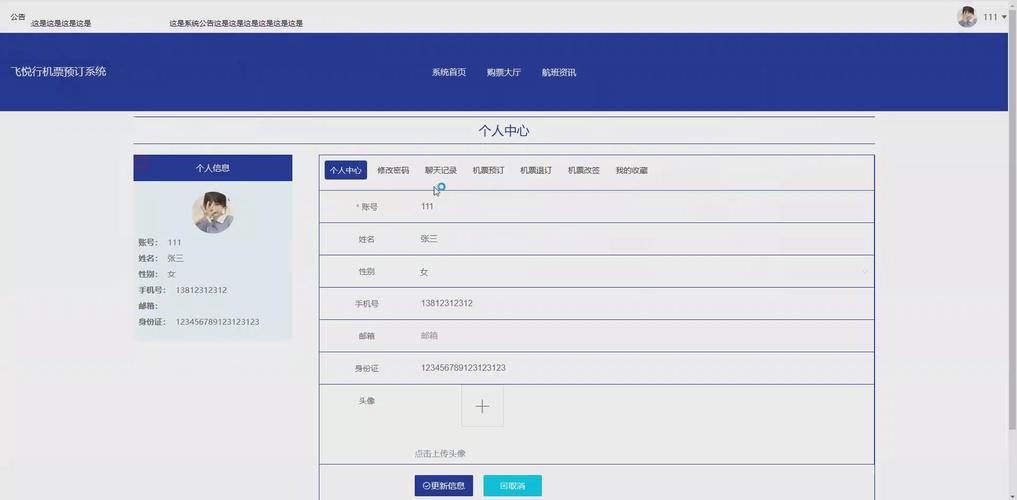This screenshot has height=500, width=1017.
Task: Open the 性别 dropdown showing 女
Action: pos(642,272)
